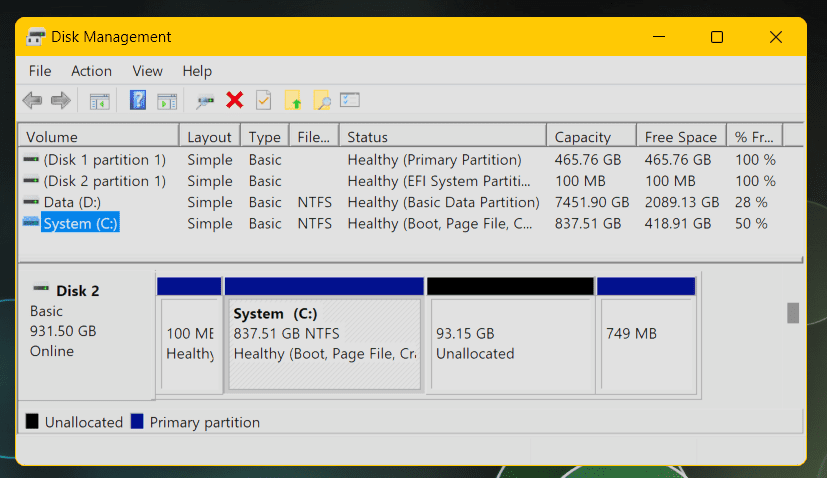Screen dimensions: 827x478
Task: Click the graphical view vertical scrollbar thumb
Action: (x=793, y=313)
